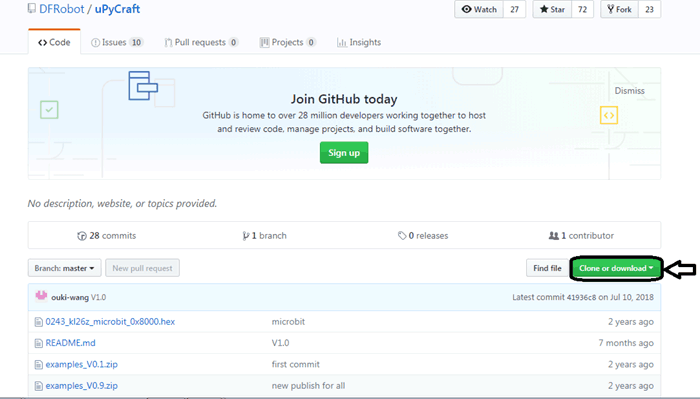Screen dimensions: 700x399
Task: Click the Projects board icon
Action: click(x=265, y=42)
